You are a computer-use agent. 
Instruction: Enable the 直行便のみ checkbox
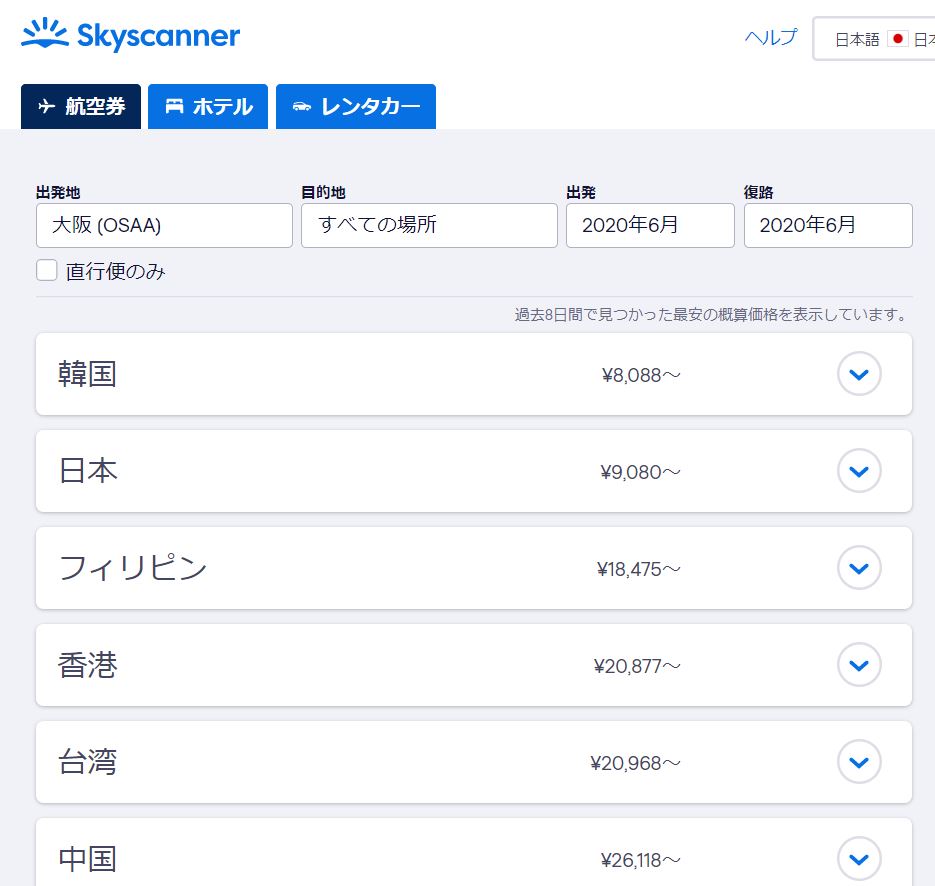[x=47, y=270]
